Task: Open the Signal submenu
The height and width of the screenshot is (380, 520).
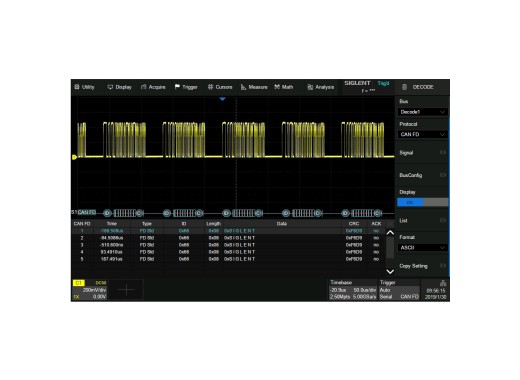Action: coord(422,153)
